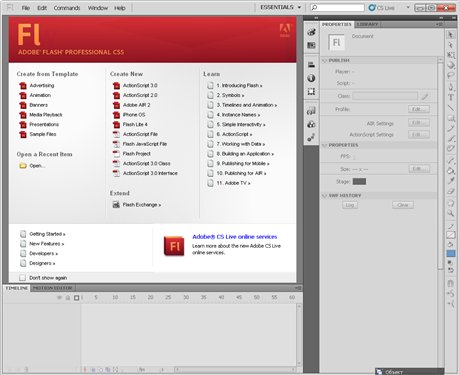
Task: Click the Open folder icon
Action: [23, 166]
